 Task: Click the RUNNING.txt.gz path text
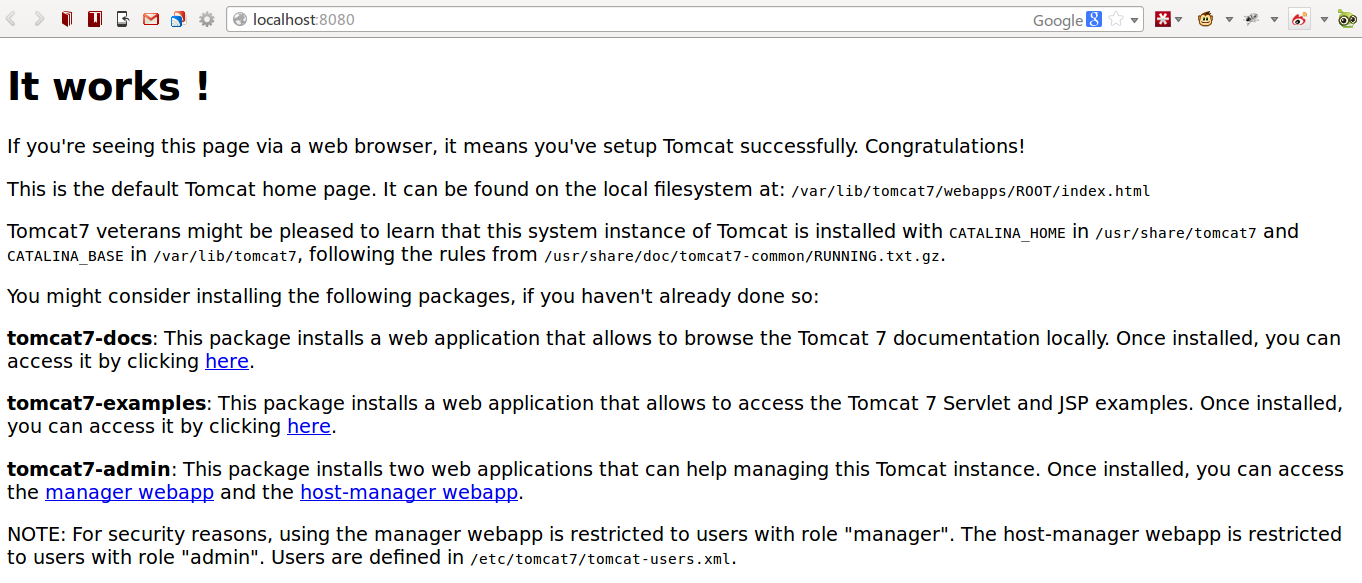(x=743, y=256)
